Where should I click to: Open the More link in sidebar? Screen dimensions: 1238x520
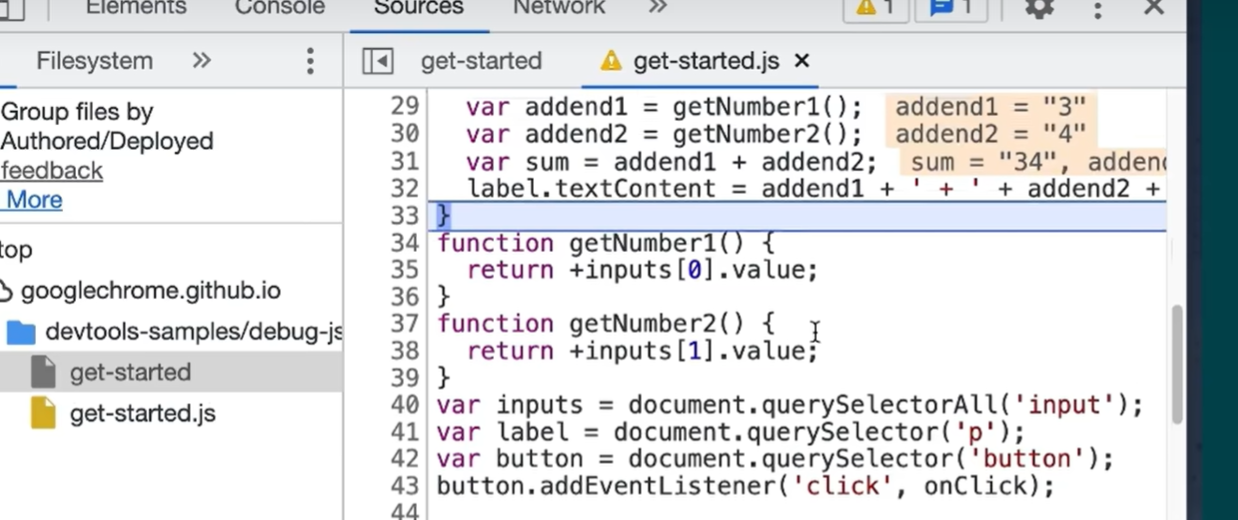pyautogui.click(x=33, y=200)
